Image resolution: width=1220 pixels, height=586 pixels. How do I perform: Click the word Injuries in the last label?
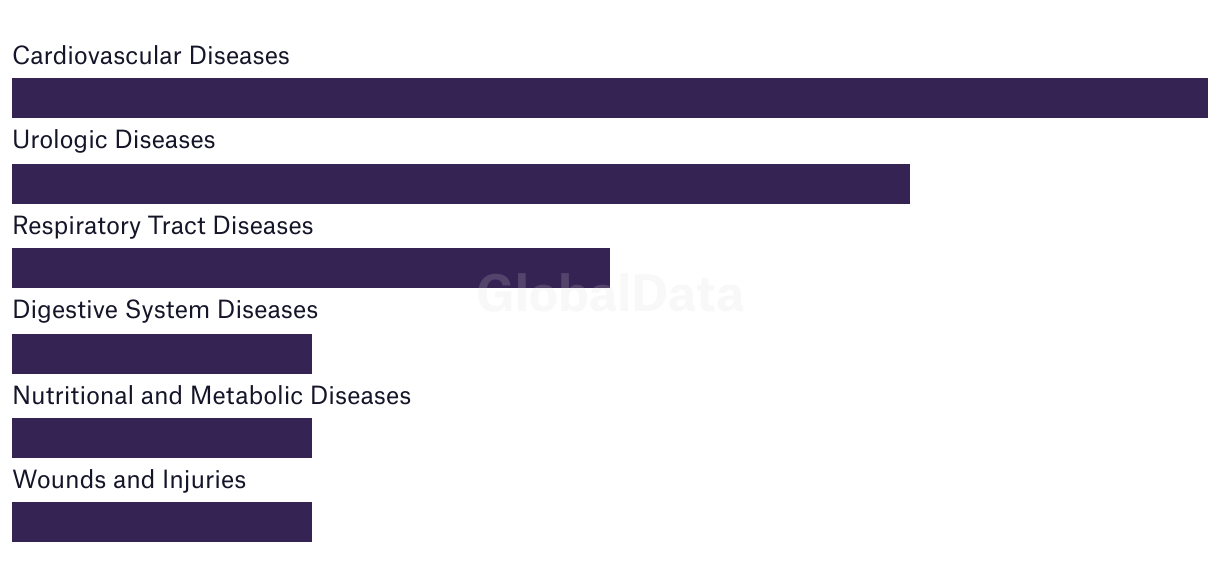tap(204, 480)
